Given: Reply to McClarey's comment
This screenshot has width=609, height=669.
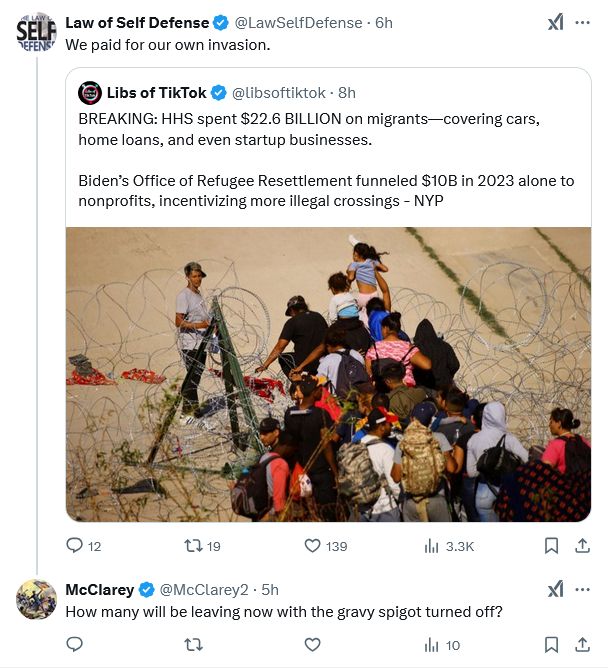Looking at the screenshot, I should point(75,645).
